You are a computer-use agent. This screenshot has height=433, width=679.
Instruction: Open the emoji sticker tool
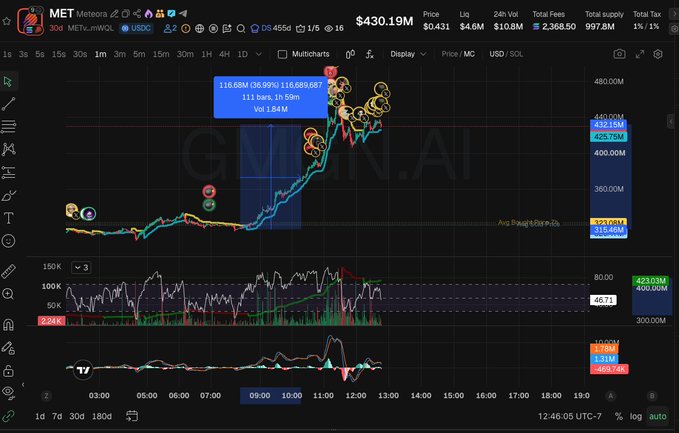point(8,241)
